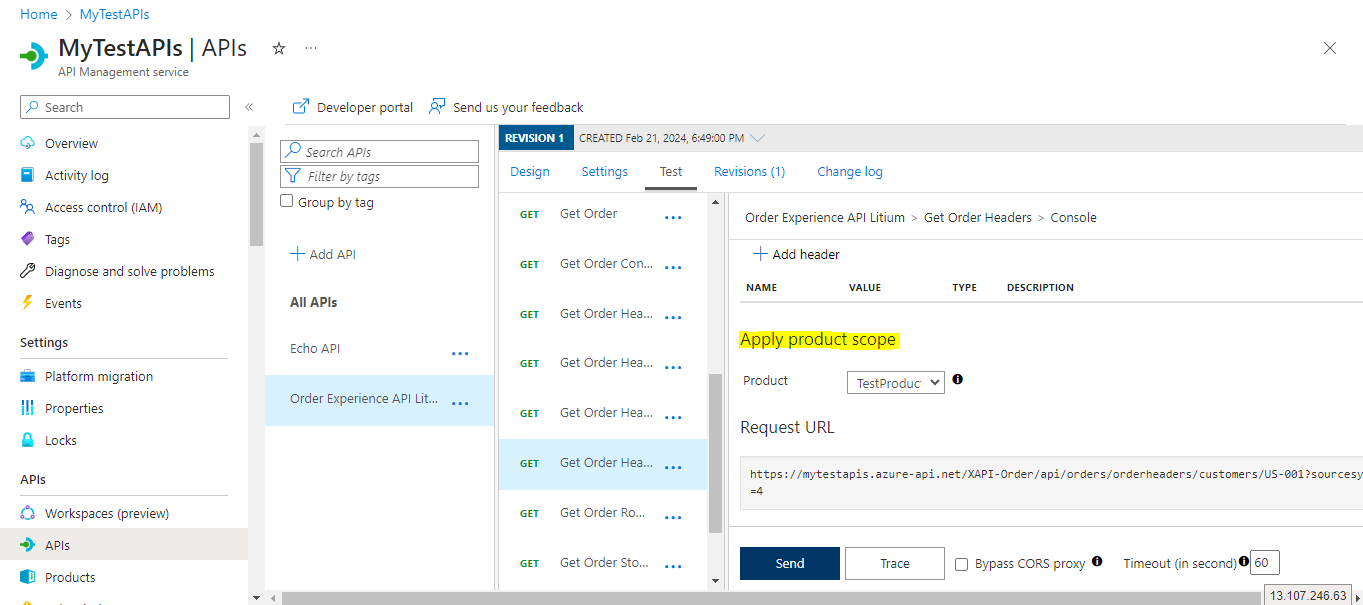This screenshot has width=1363, height=605.
Task: Open Properties in the sidebar
Action: 74,408
